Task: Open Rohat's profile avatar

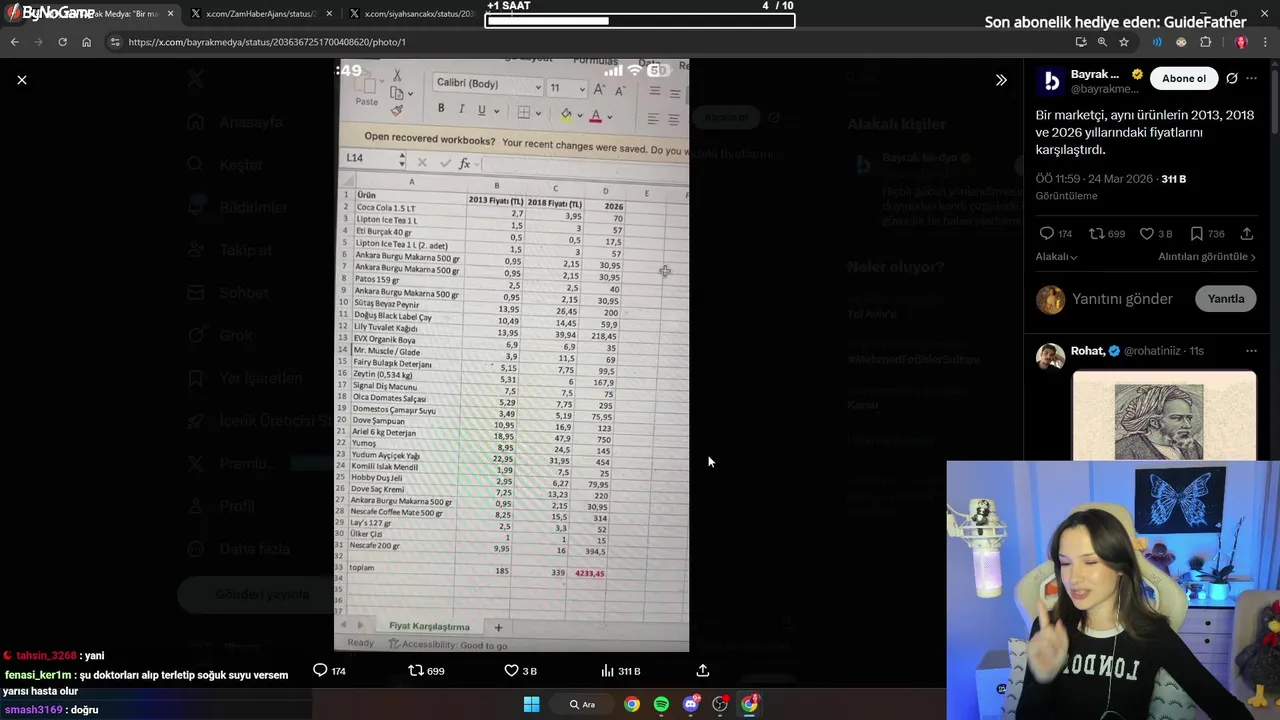Action: click(x=1050, y=356)
